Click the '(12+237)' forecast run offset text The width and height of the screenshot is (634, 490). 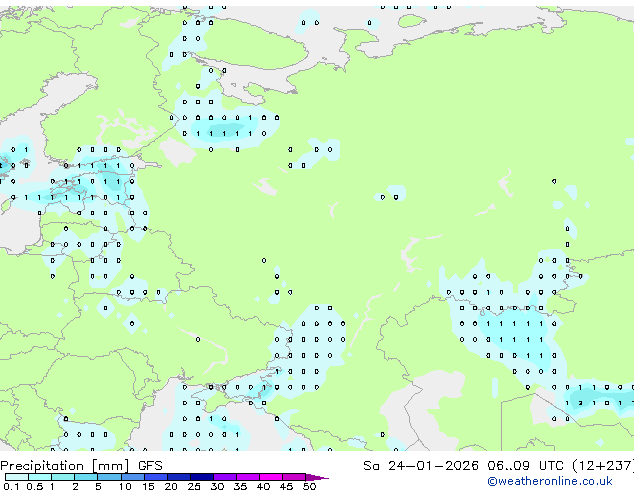tap(603, 466)
